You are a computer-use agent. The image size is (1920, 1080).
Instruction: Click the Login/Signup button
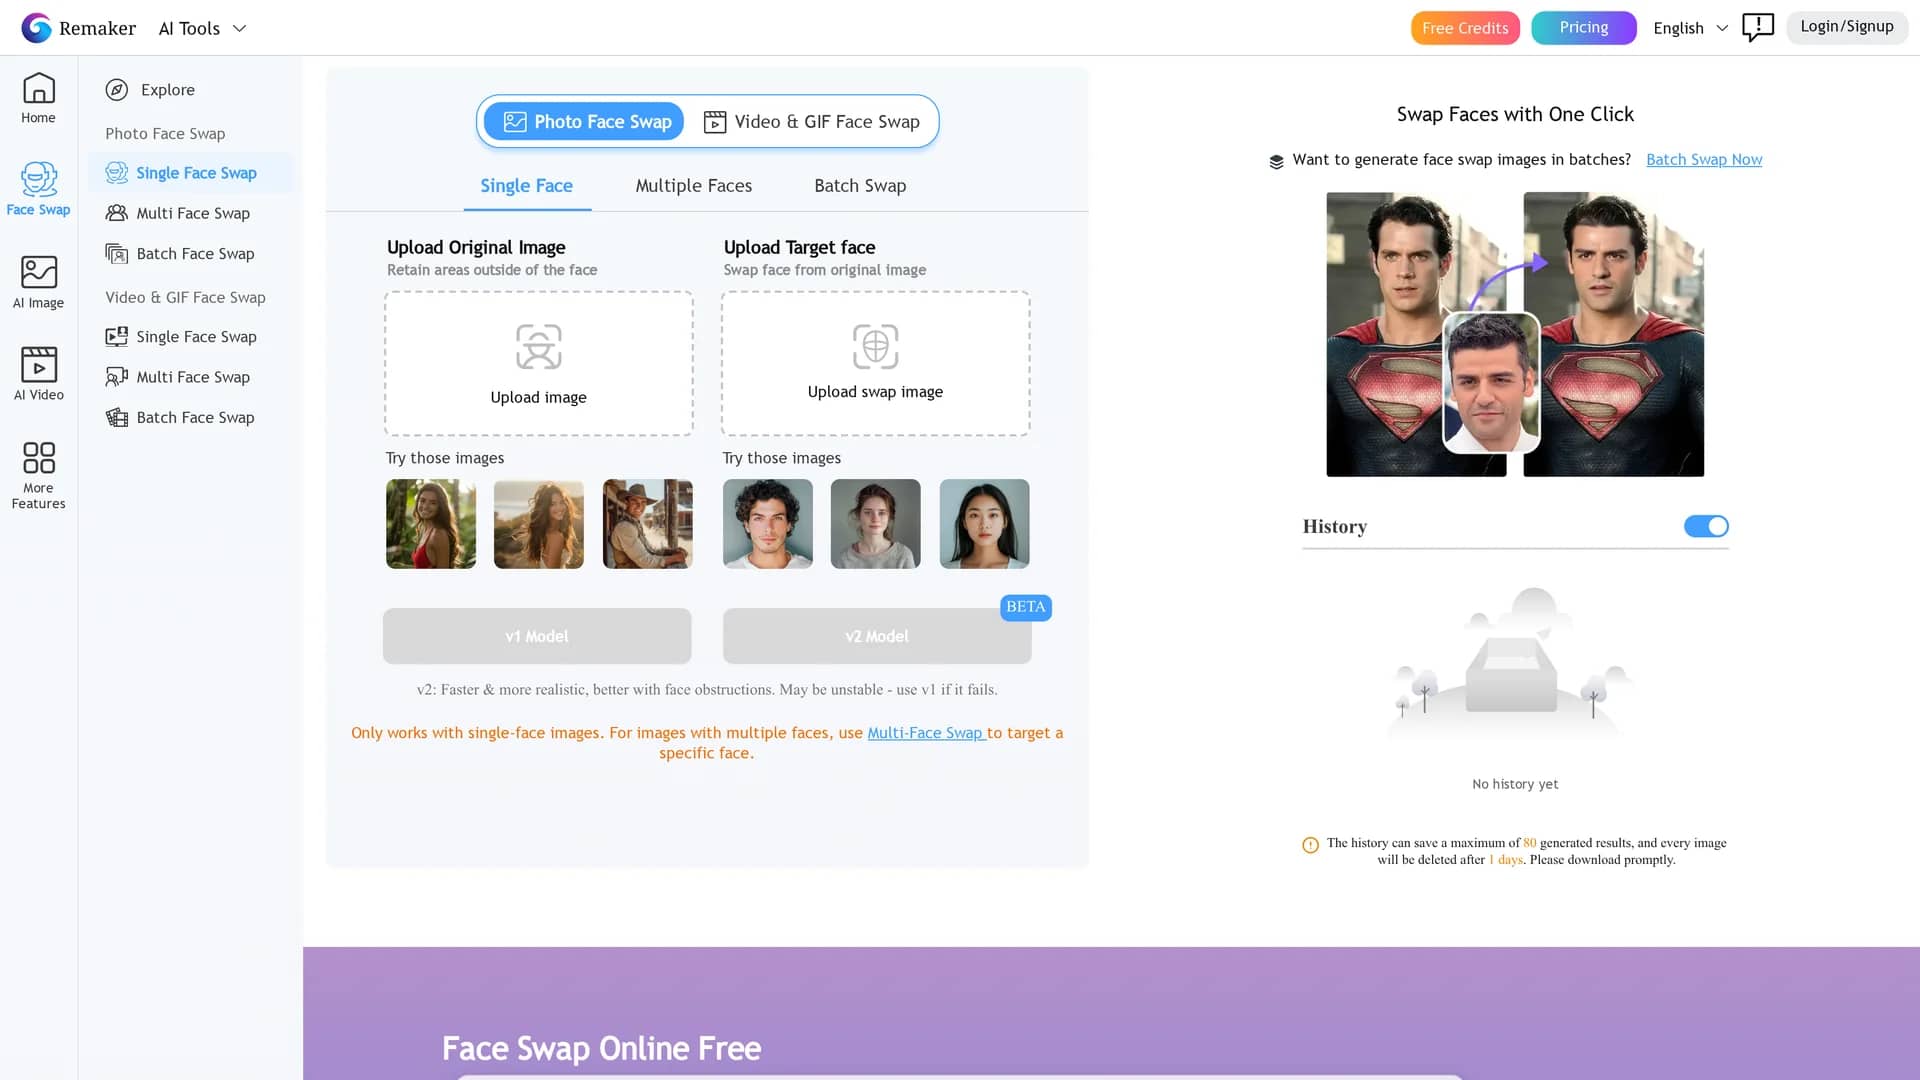1847,27
